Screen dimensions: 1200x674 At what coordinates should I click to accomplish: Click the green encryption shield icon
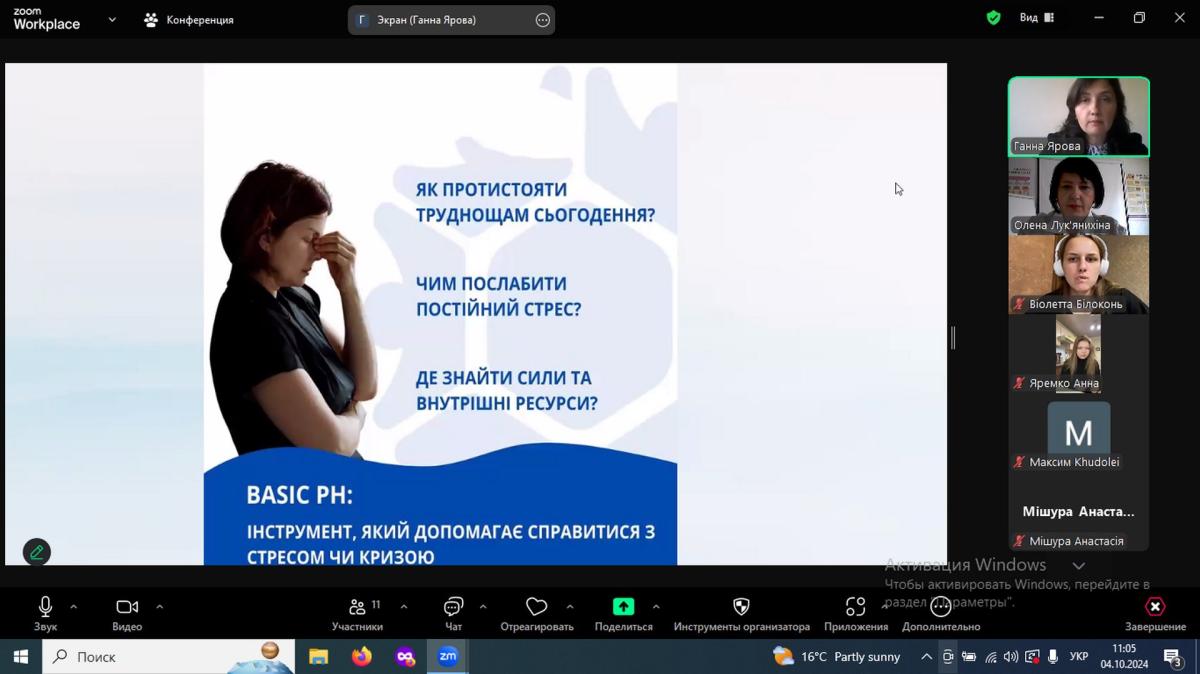pyautogui.click(x=993, y=18)
